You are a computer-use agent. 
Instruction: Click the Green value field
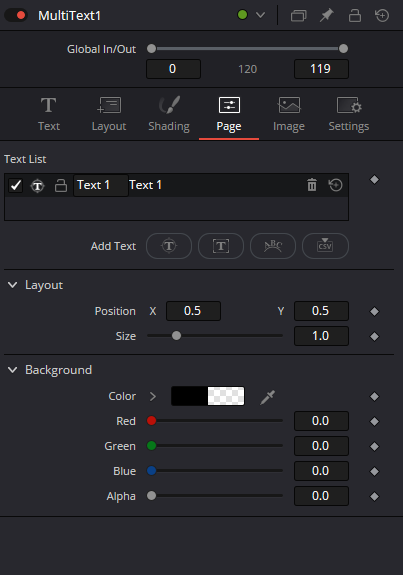[321, 446]
